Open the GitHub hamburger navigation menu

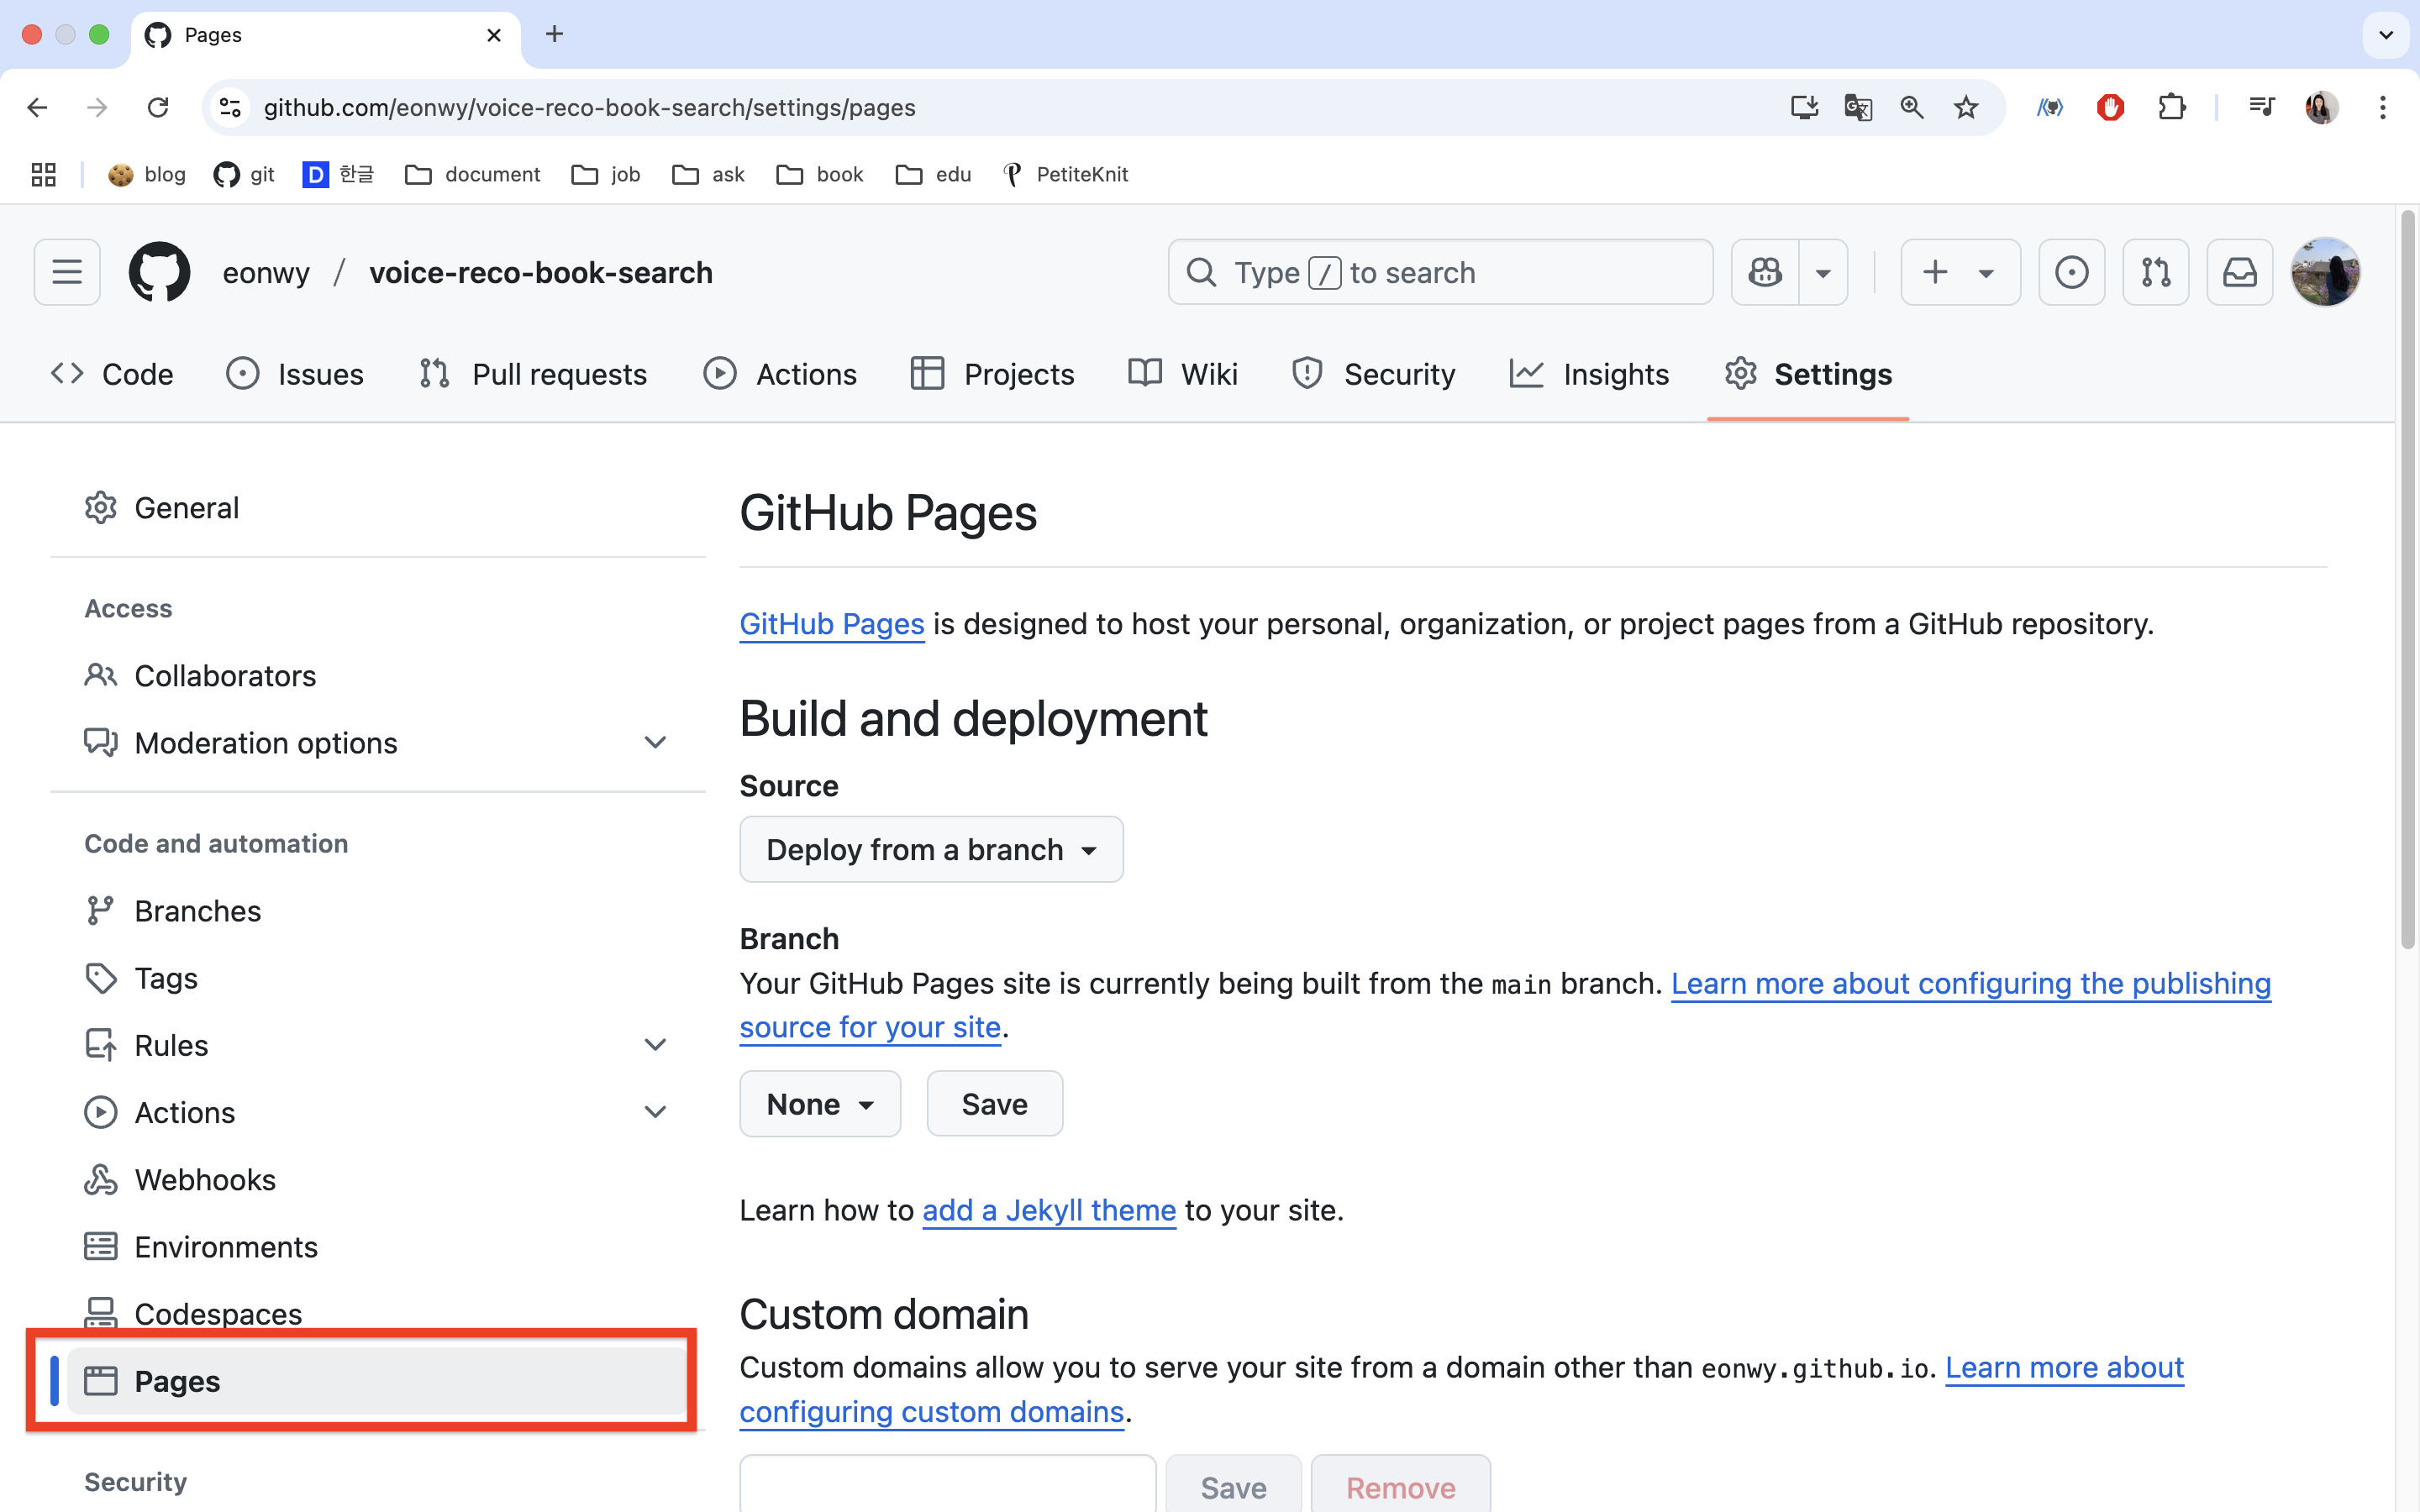(67, 272)
